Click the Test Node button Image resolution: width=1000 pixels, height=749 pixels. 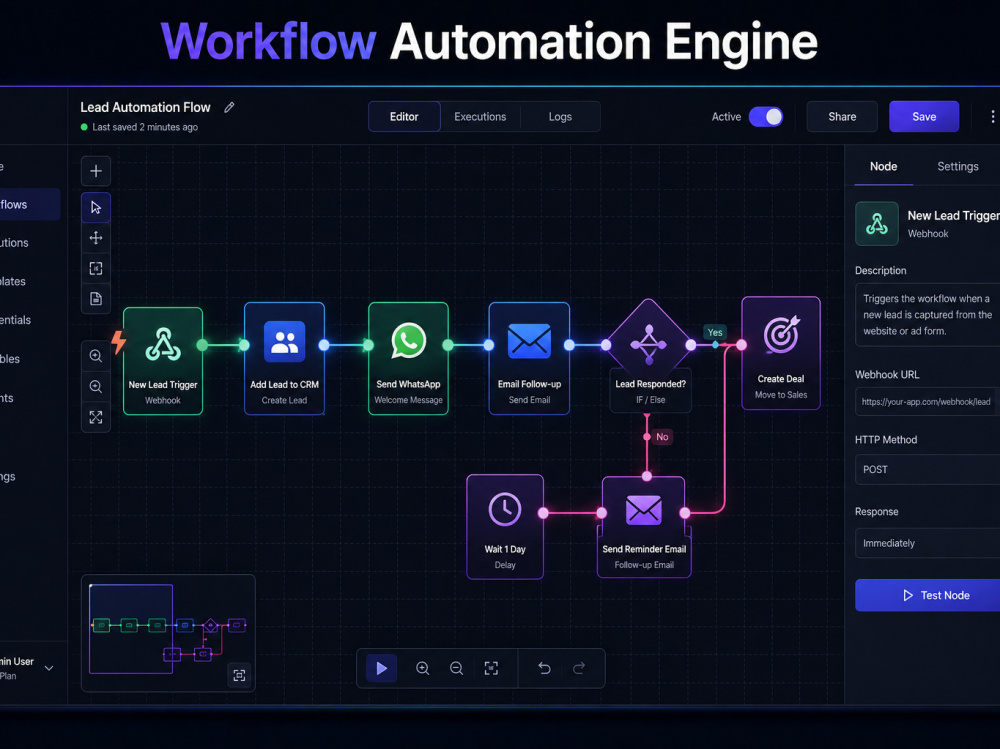coord(927,595)
